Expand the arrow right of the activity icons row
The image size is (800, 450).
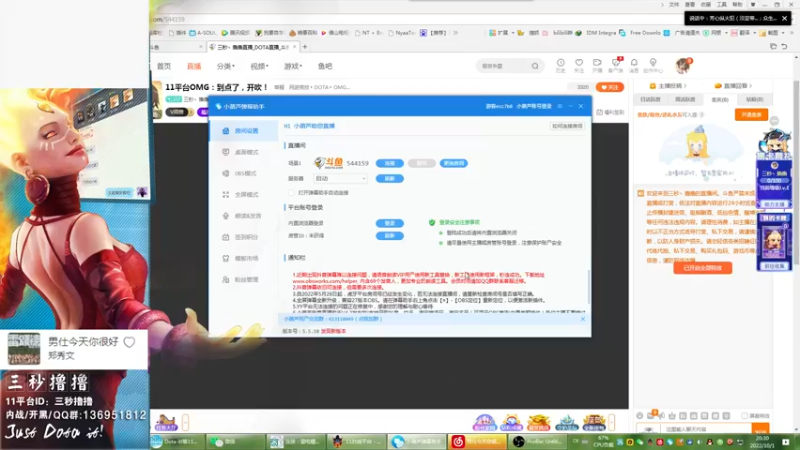click(611, 422)
